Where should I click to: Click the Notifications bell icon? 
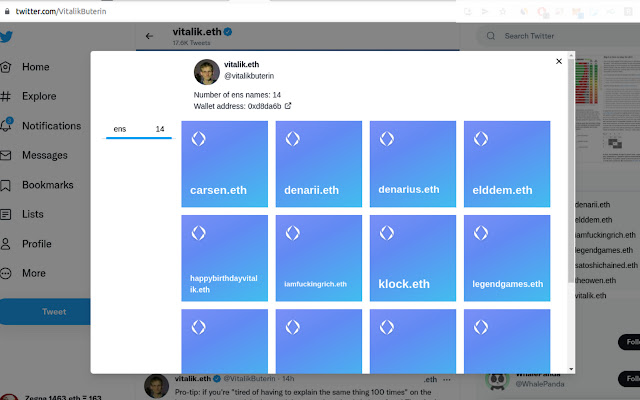tap(5, 125)
